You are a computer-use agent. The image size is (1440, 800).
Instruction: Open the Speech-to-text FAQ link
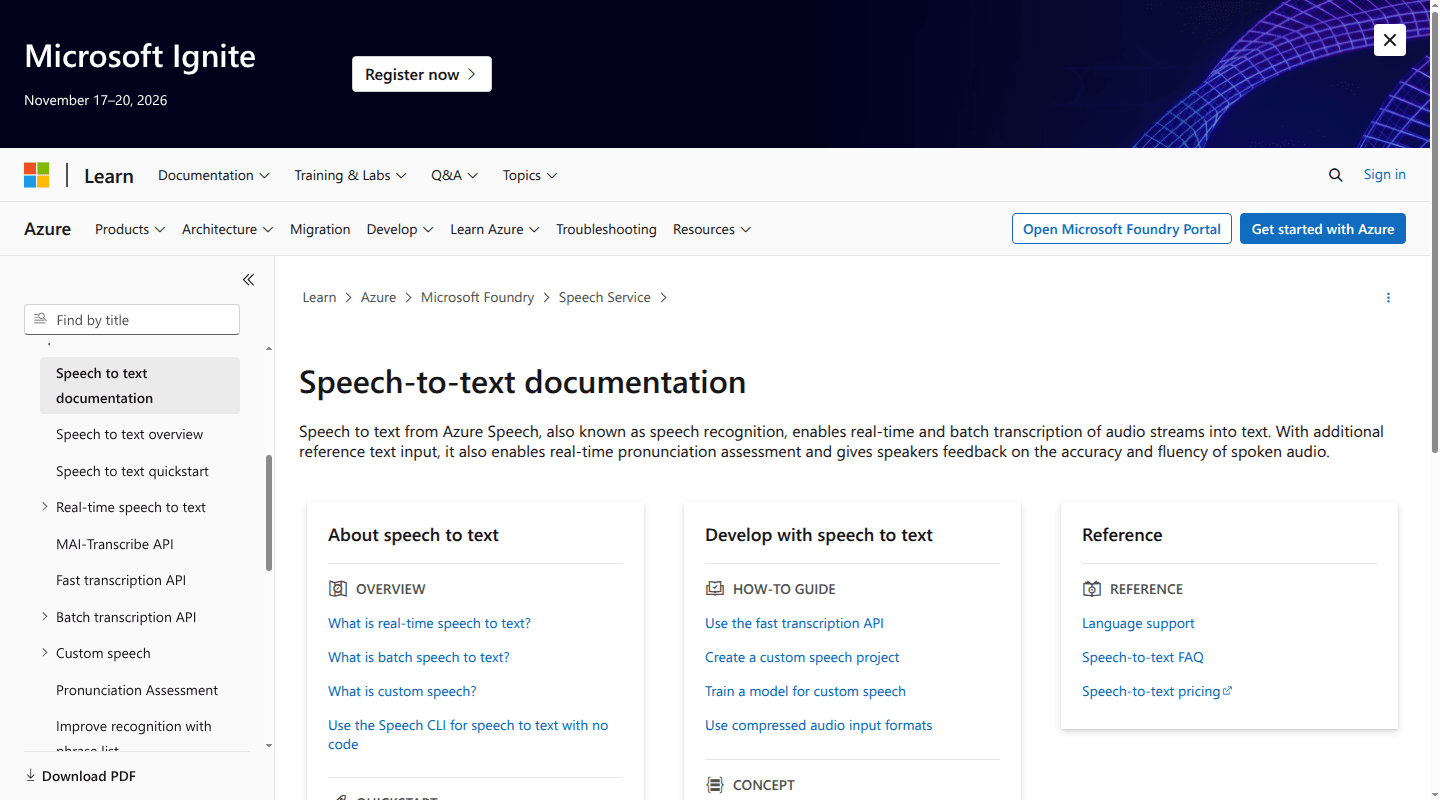point(1143,657)
